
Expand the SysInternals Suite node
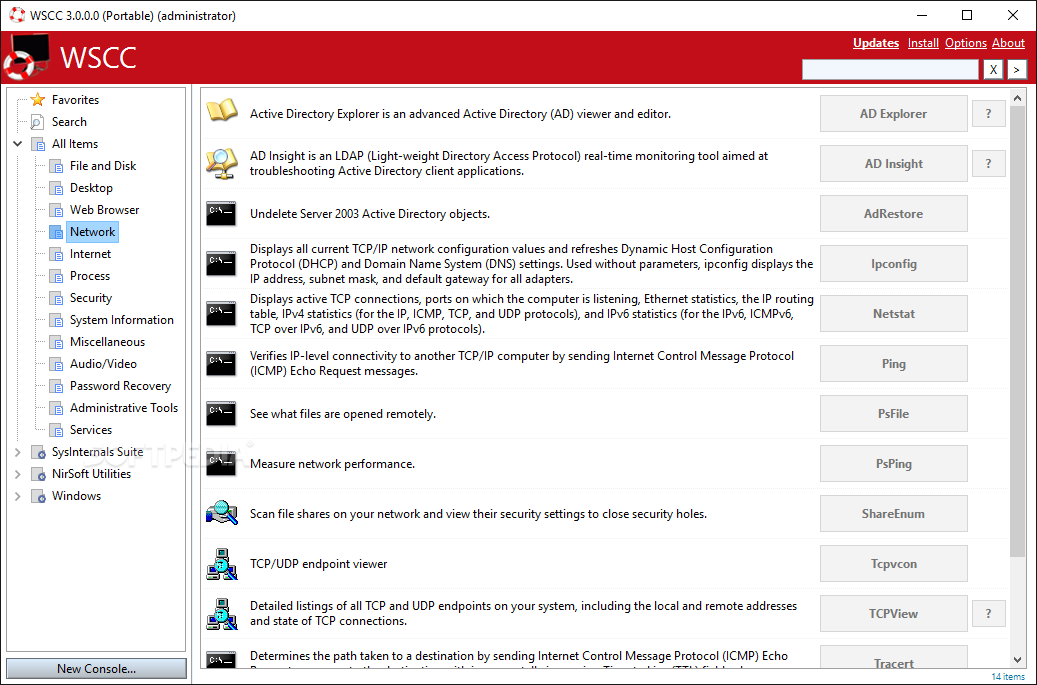[x=18, y=452]
